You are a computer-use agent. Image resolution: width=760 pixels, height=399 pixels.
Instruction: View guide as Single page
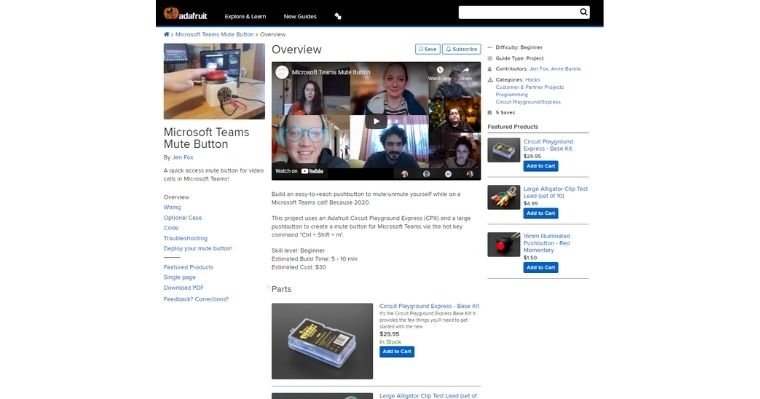pyautogui.click(x=180, y=277)
